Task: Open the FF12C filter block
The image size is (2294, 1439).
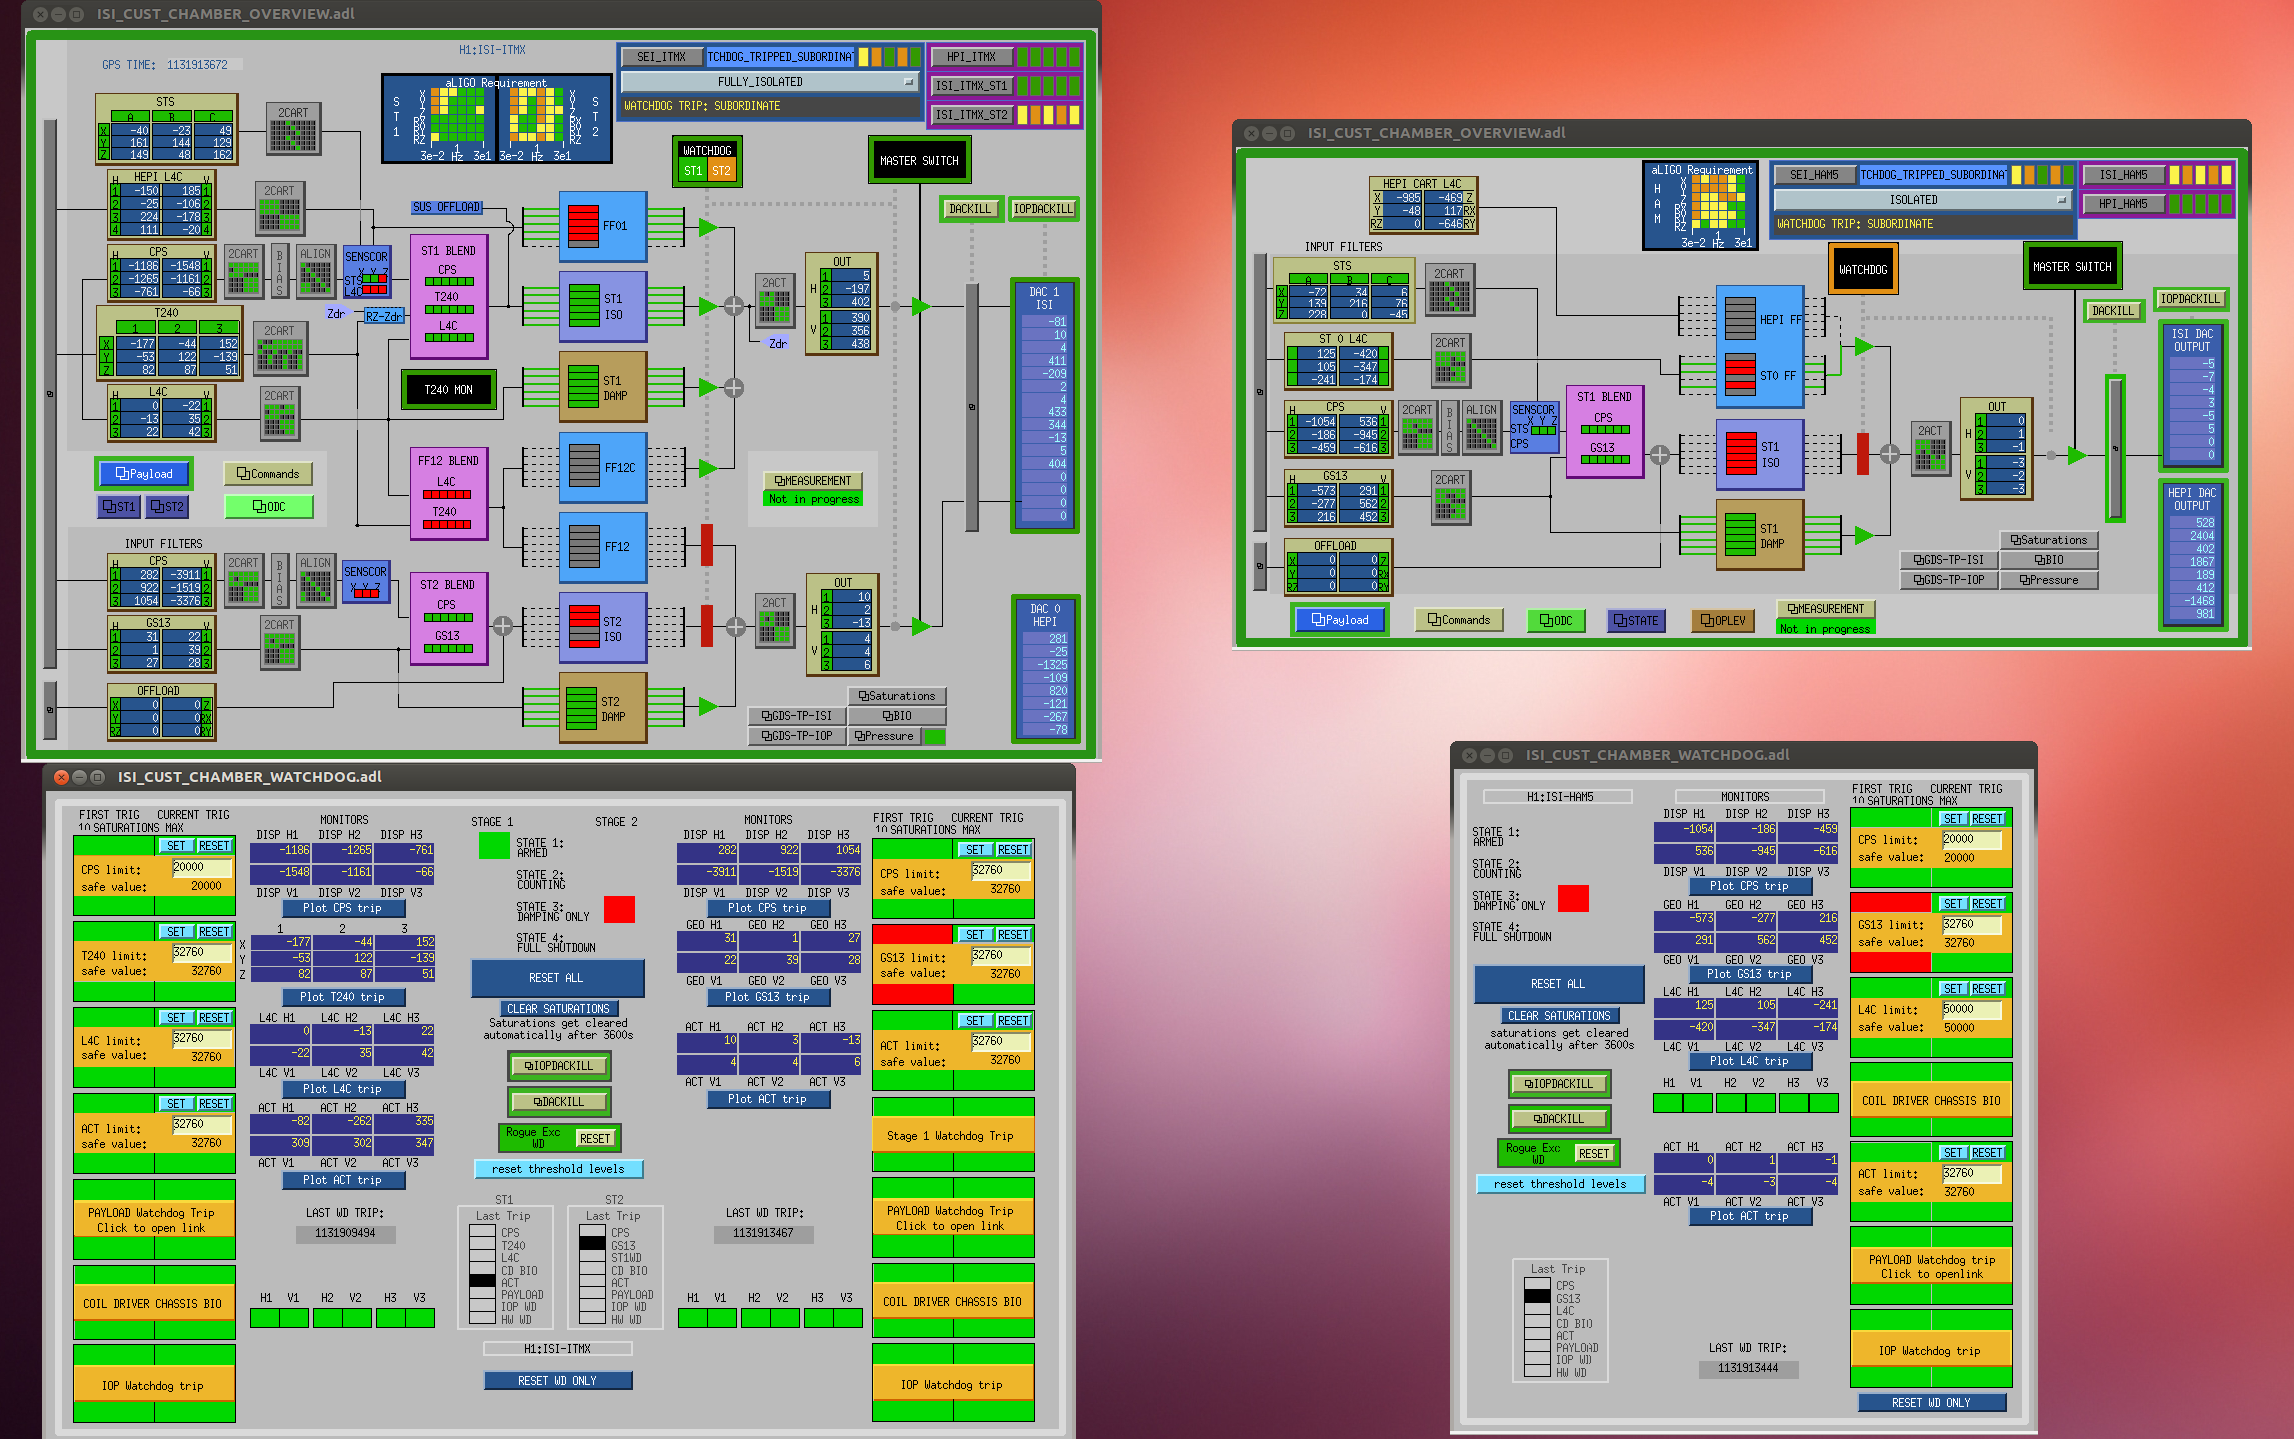Action: [602, 467]
